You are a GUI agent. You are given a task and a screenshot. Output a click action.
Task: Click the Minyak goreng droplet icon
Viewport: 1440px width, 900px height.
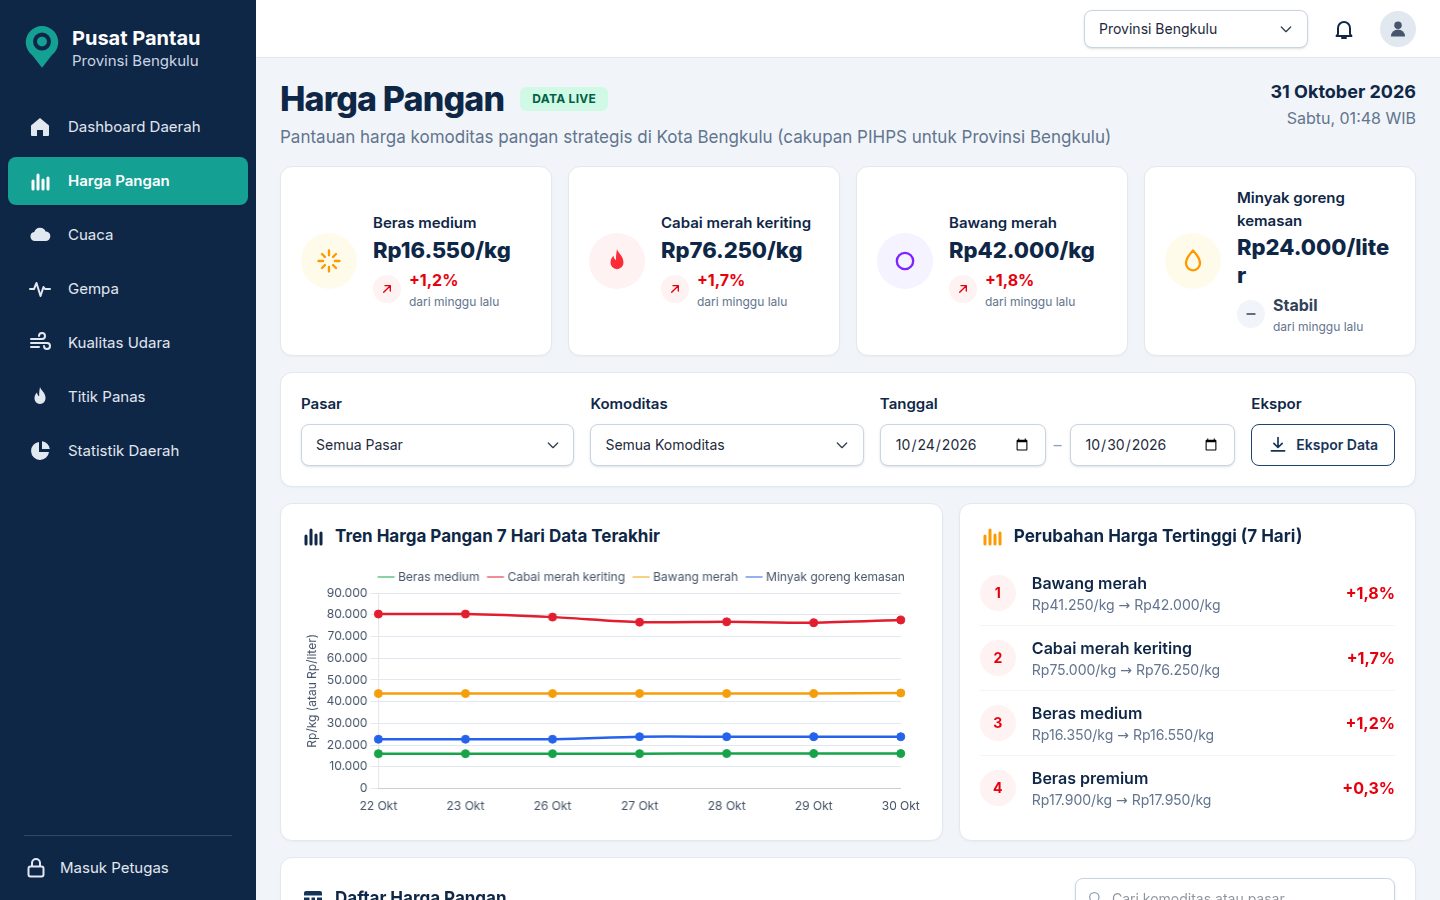1193,261
